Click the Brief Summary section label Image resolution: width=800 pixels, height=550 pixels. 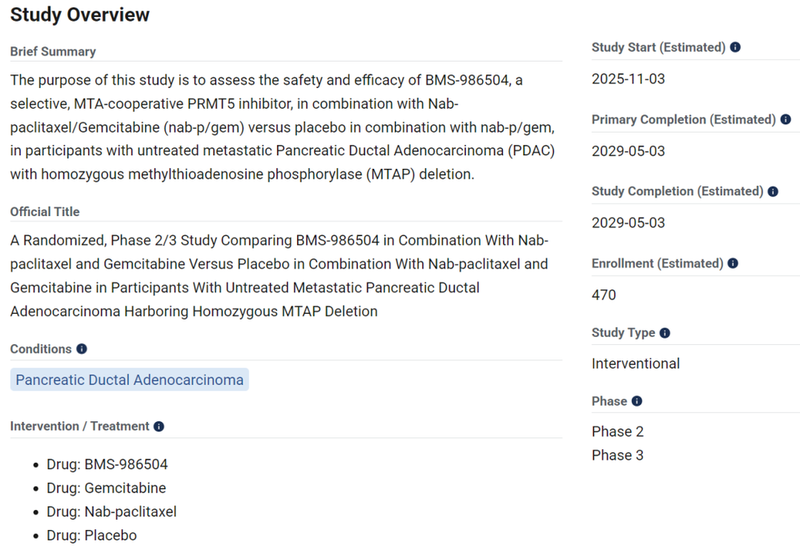53,52
